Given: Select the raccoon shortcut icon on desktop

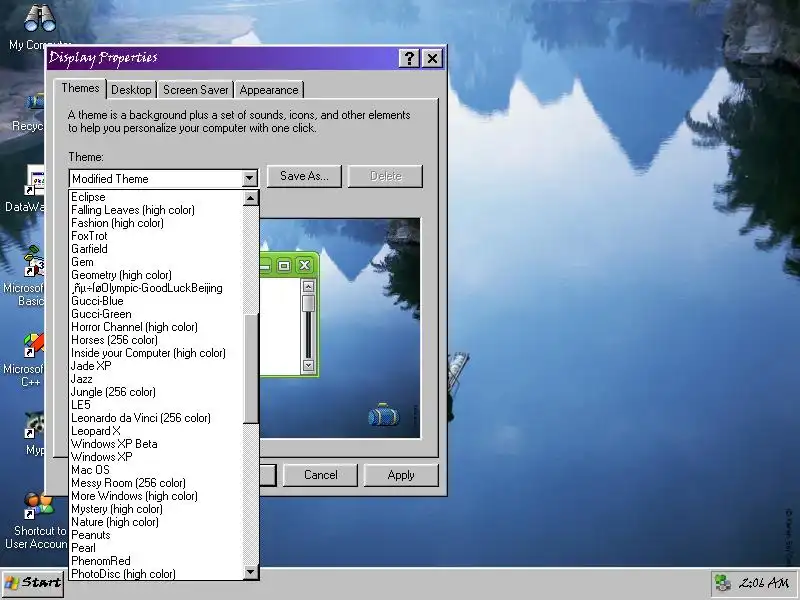Looking at the screenshot, I should pyautogui.click(x=35, y=425).
